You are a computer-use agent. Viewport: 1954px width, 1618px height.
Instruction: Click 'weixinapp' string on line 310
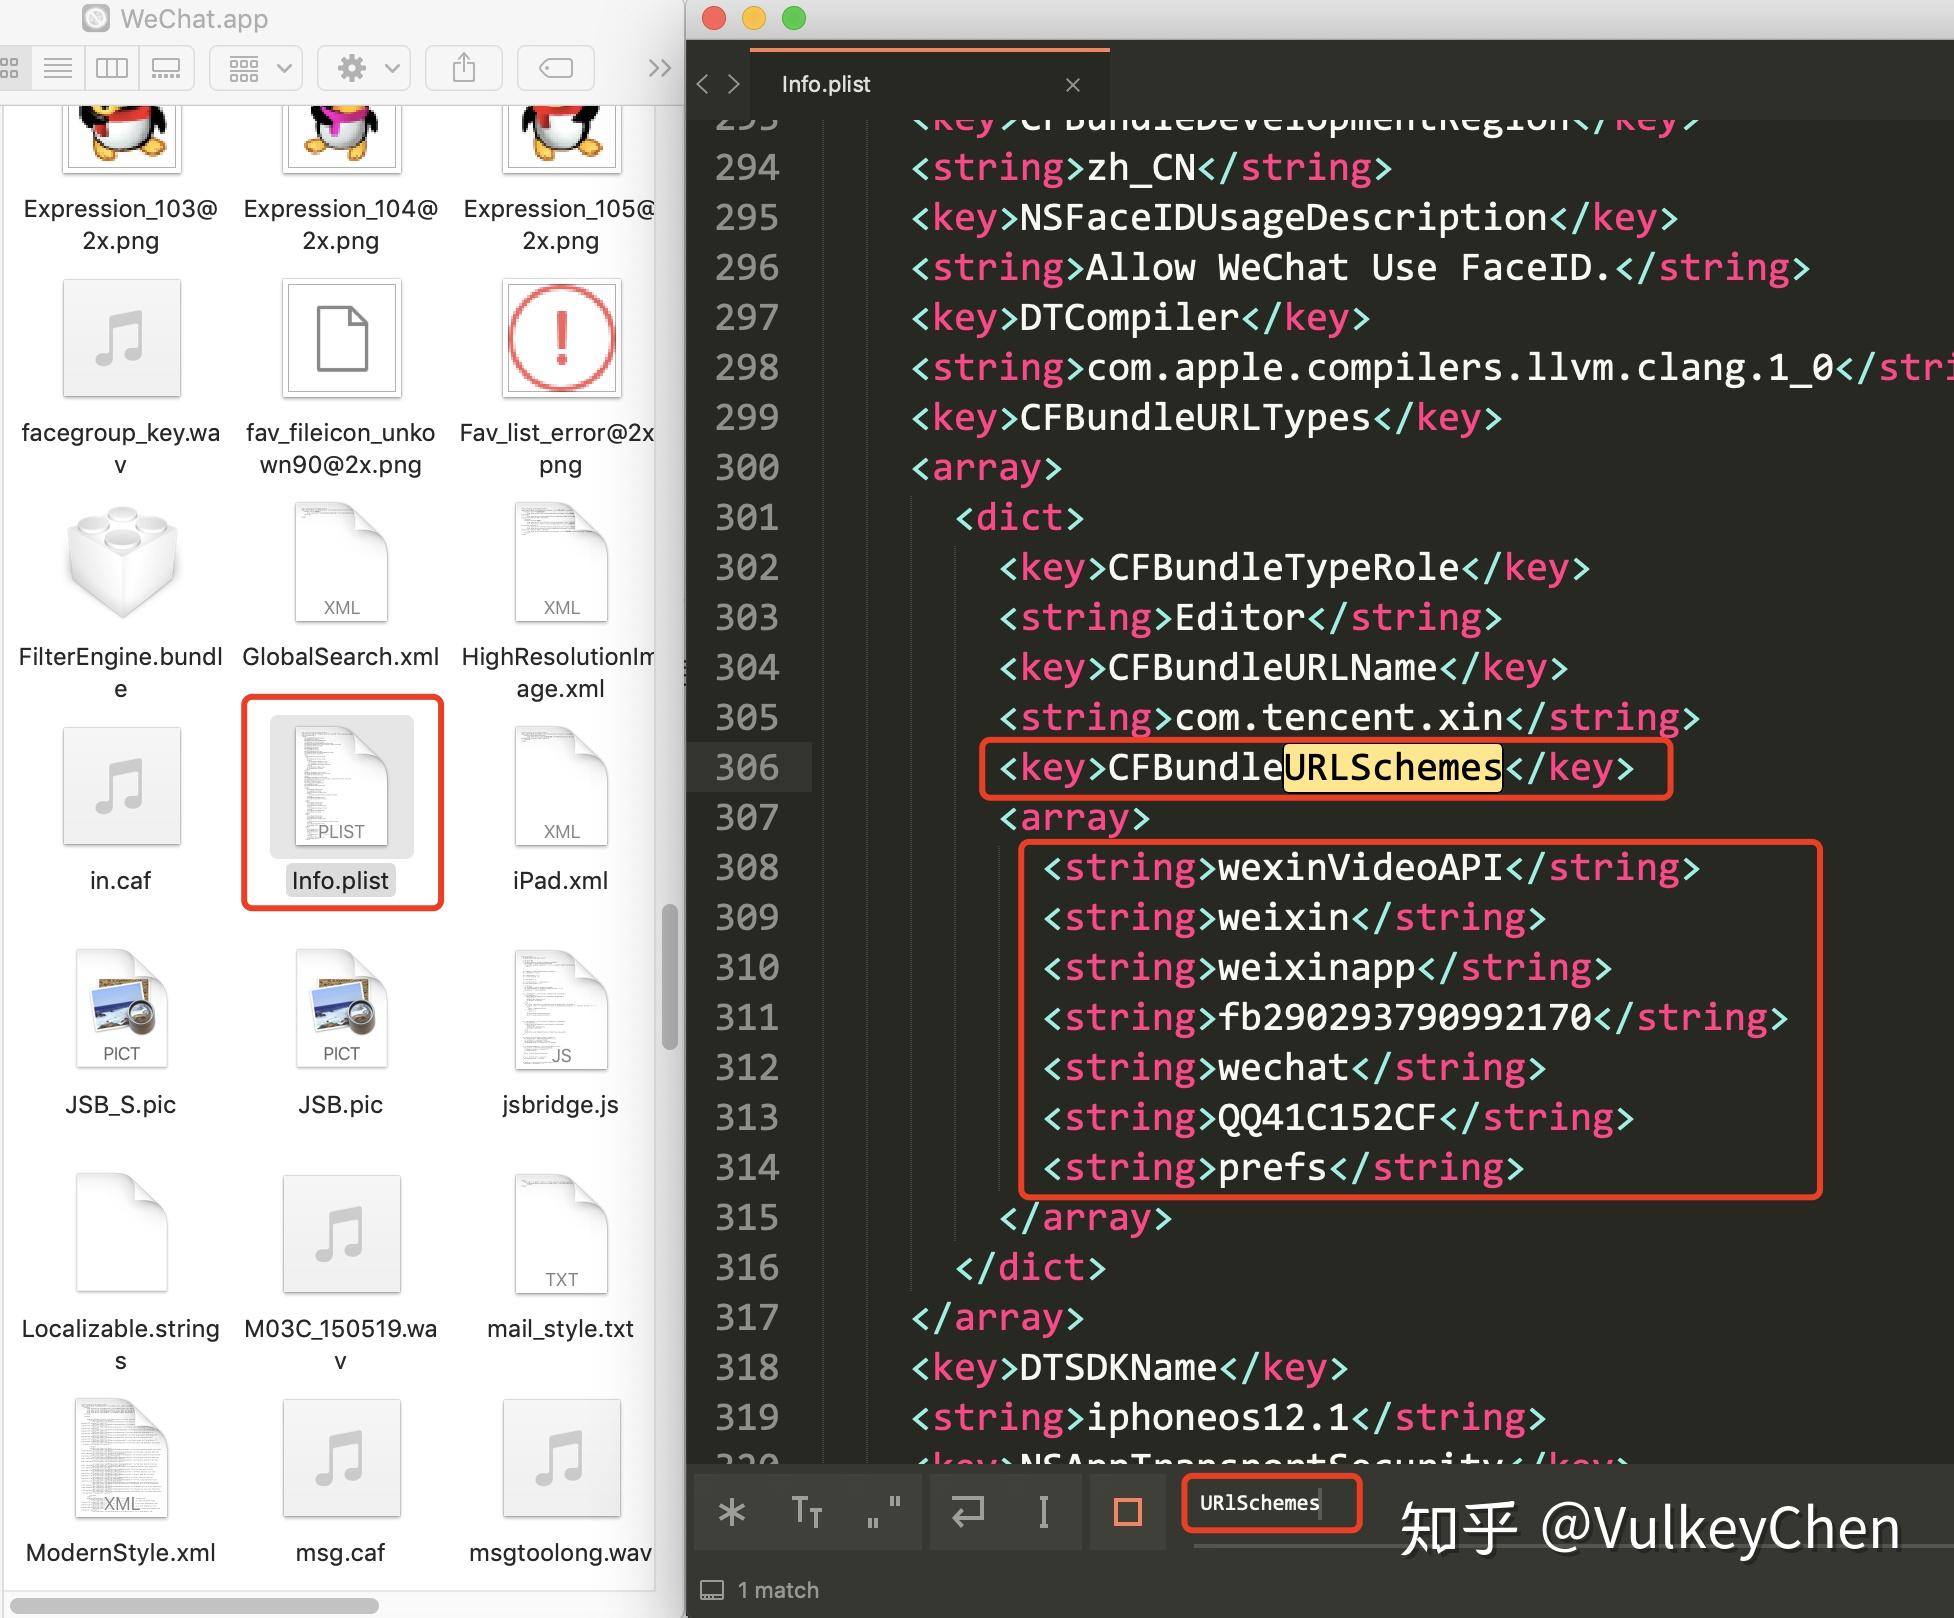(1317, 967)
